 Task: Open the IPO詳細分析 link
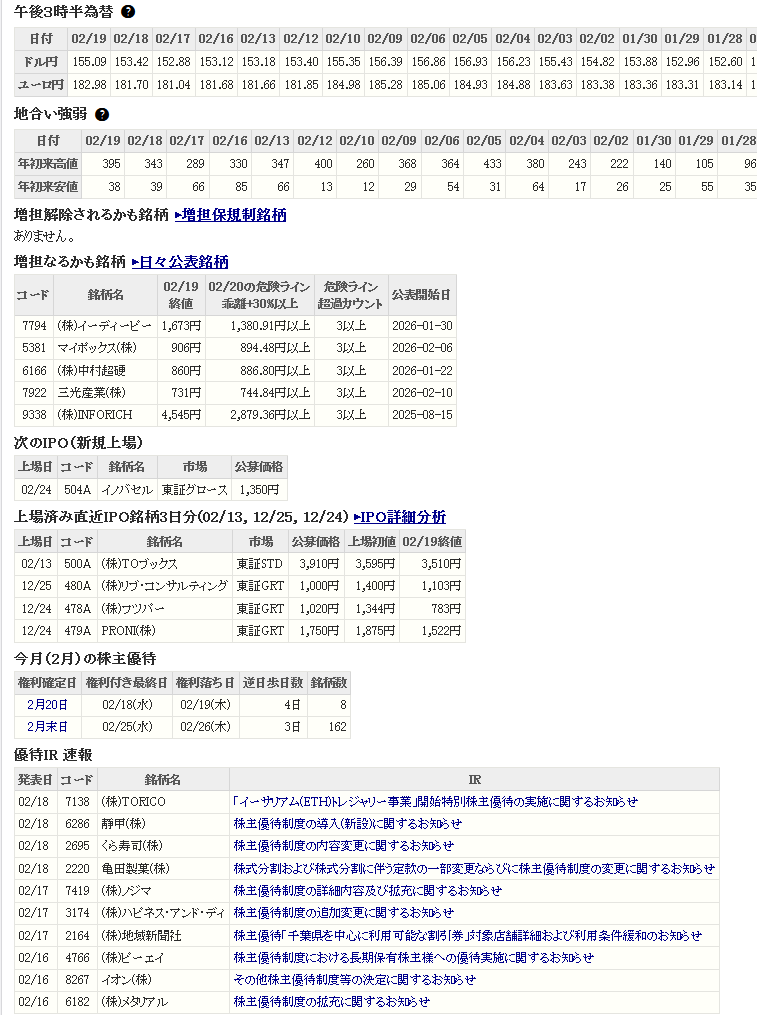pyautogui.click(x=400, y=517)
